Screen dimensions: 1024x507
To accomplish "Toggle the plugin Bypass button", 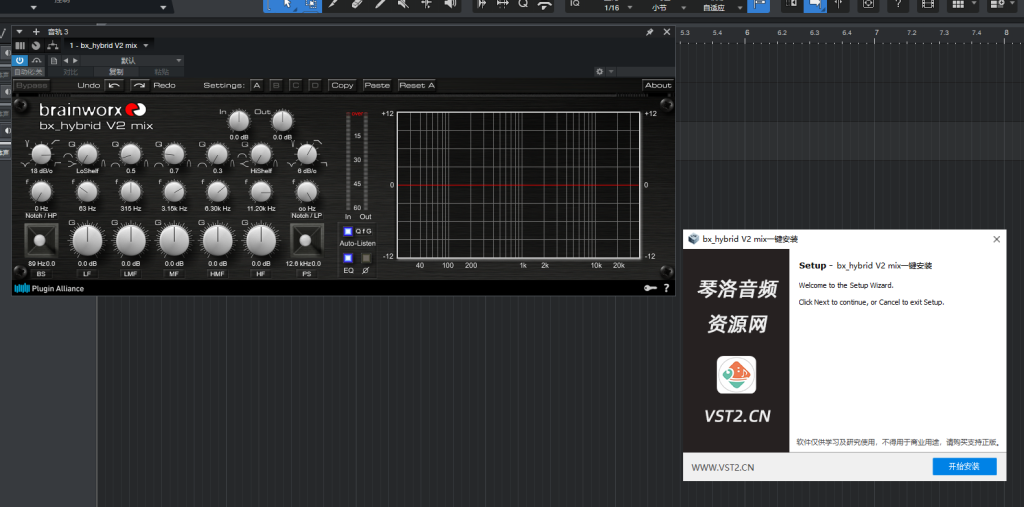I will (31, 86).
